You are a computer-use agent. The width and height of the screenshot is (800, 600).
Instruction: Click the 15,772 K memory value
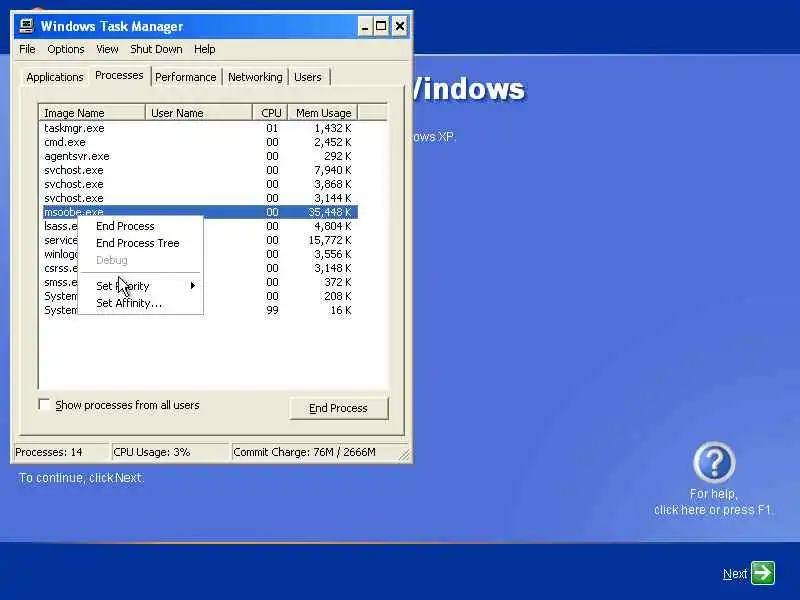click(330, 240)
